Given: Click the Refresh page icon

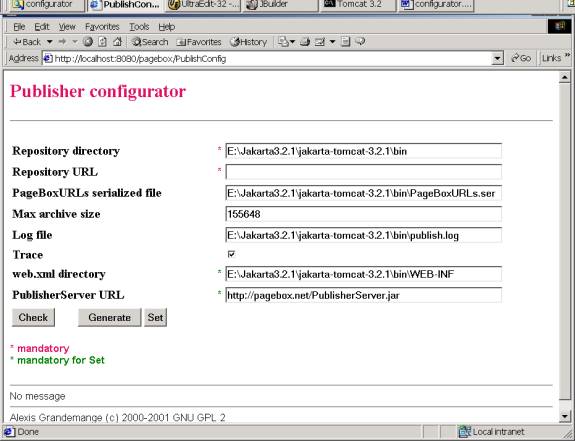Looking at the screenshot, I should (103, 42).
